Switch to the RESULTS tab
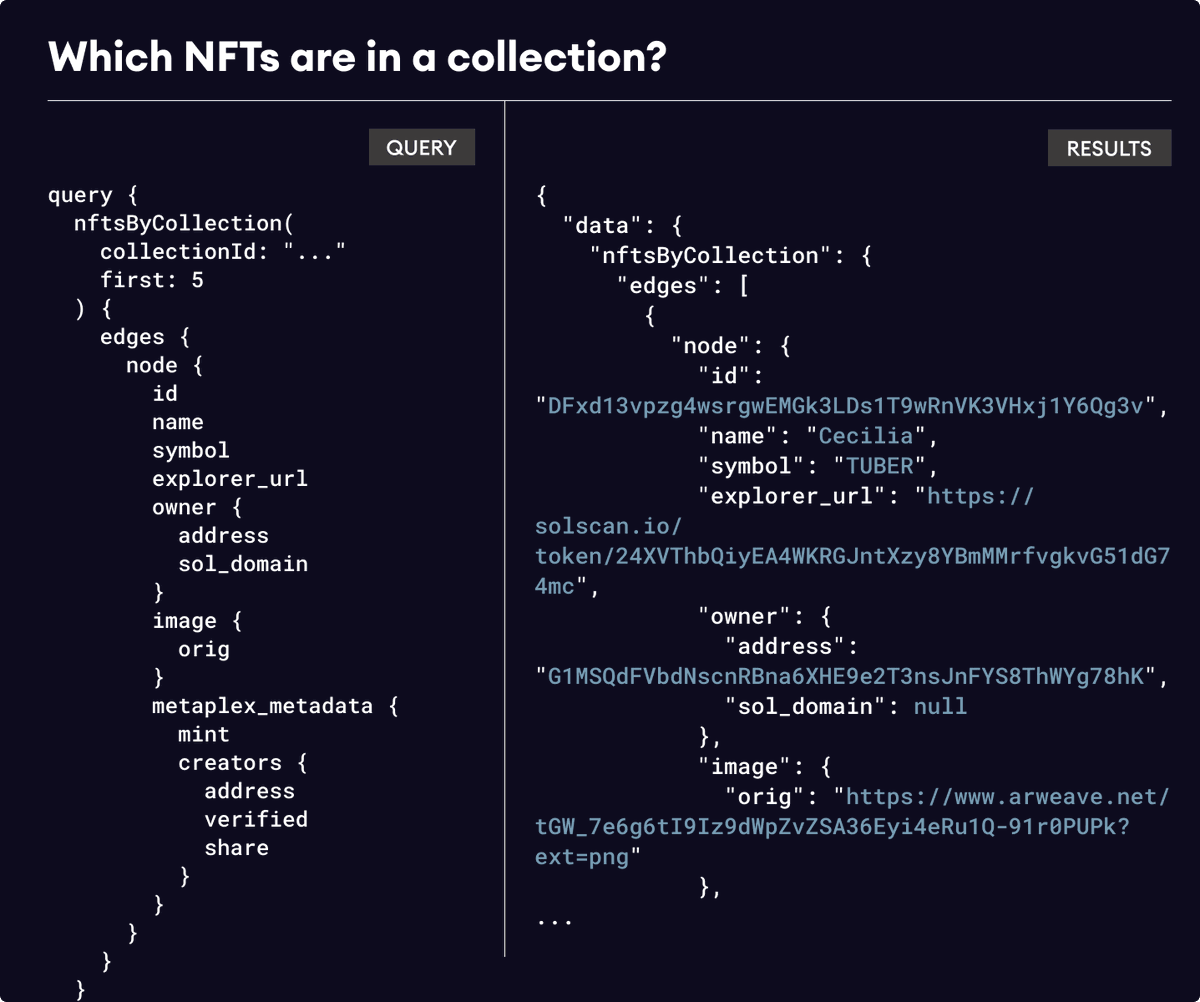Screen dimensions: 1200x1002 point(1108,147)
